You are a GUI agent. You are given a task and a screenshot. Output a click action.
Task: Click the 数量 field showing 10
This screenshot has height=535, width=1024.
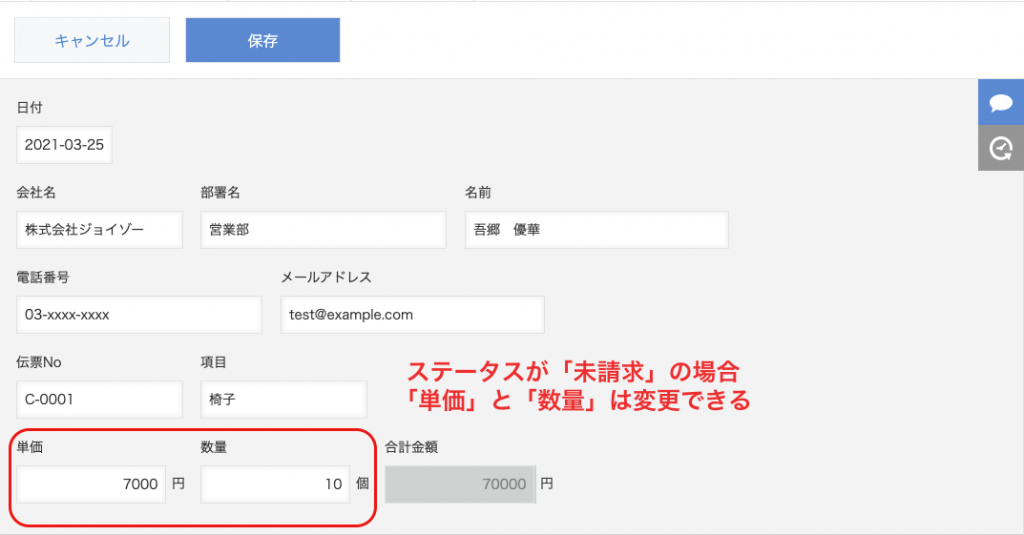[x=275, y=485]
